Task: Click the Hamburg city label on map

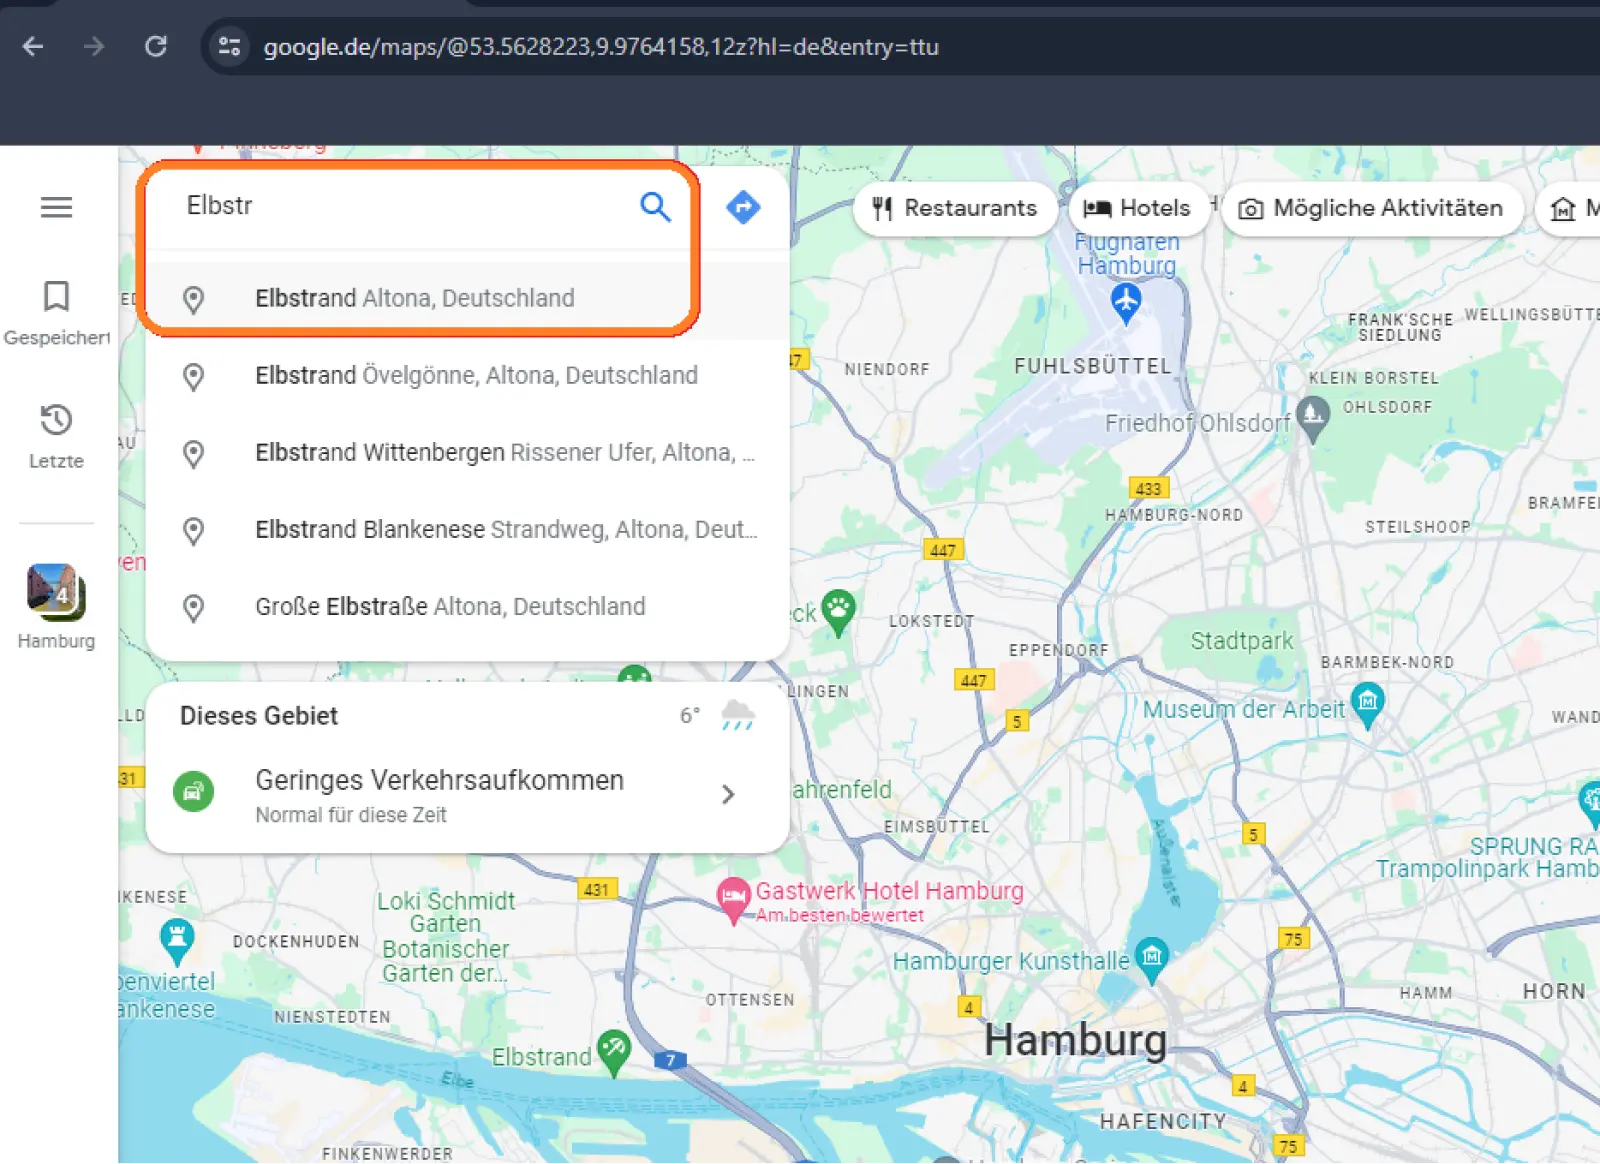Action: click(x=1075, y=1041)
